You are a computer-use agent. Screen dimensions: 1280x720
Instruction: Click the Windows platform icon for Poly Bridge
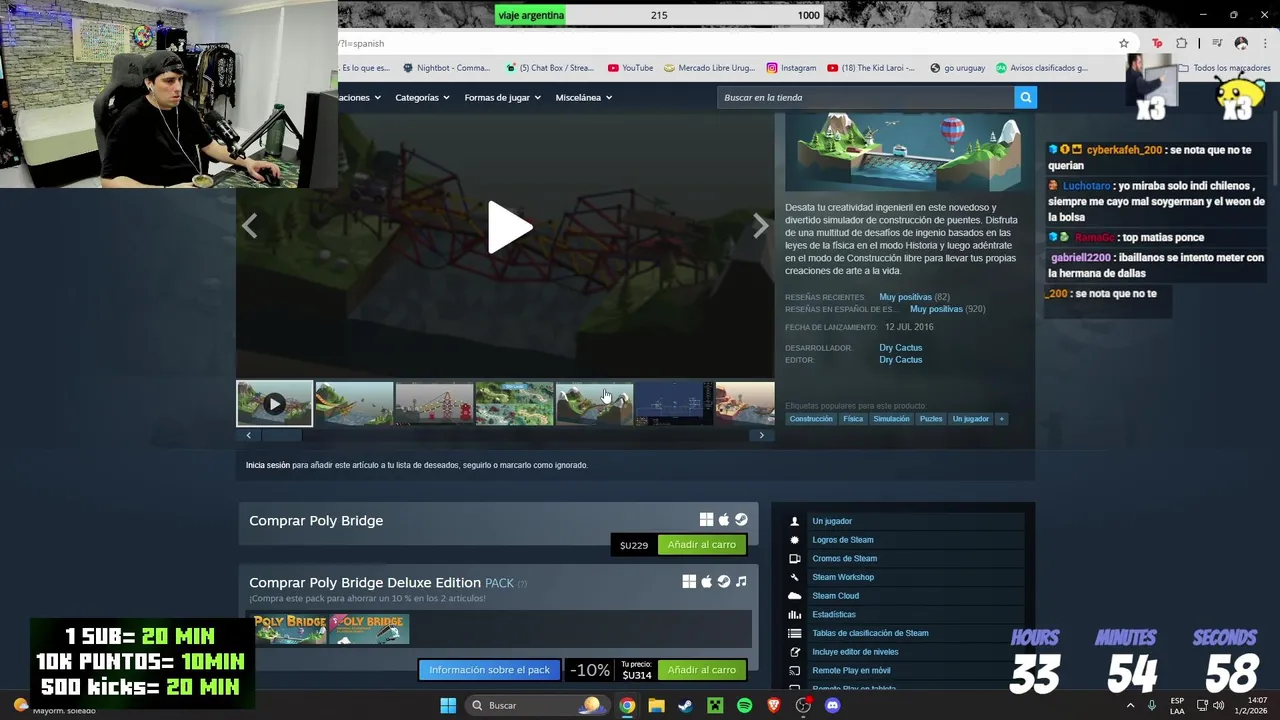706,520
